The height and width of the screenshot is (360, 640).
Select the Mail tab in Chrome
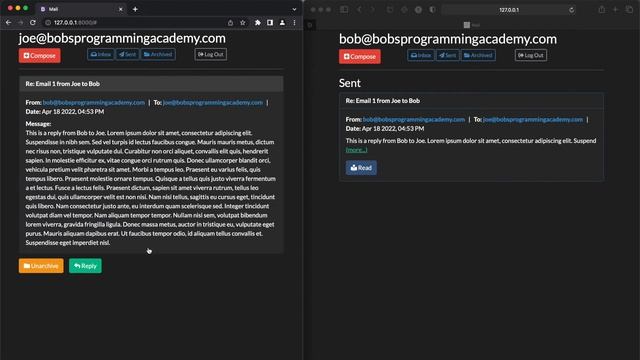[80, 9]
